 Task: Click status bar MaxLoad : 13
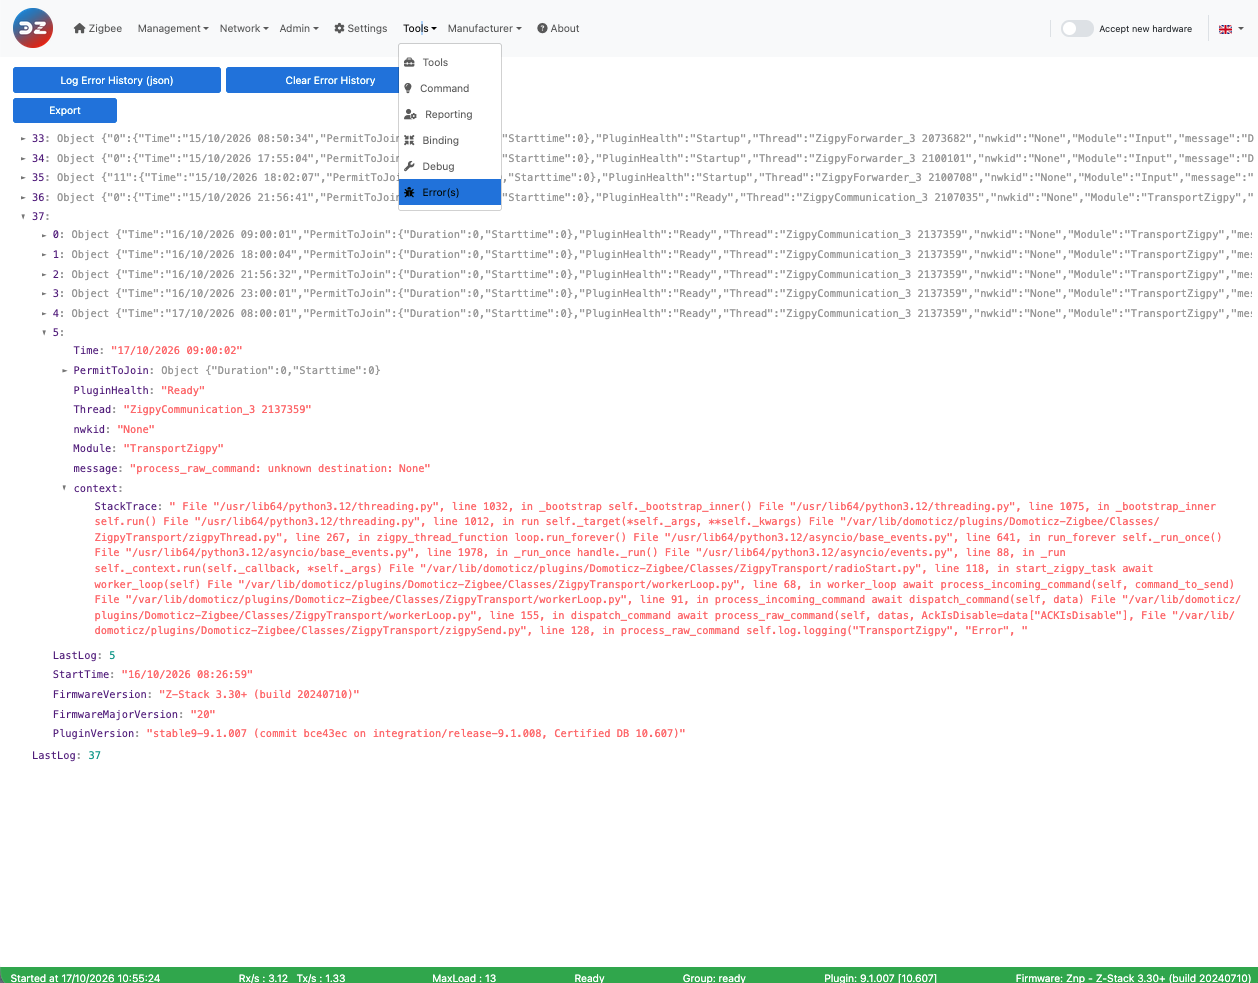click(x=464, y=978)
